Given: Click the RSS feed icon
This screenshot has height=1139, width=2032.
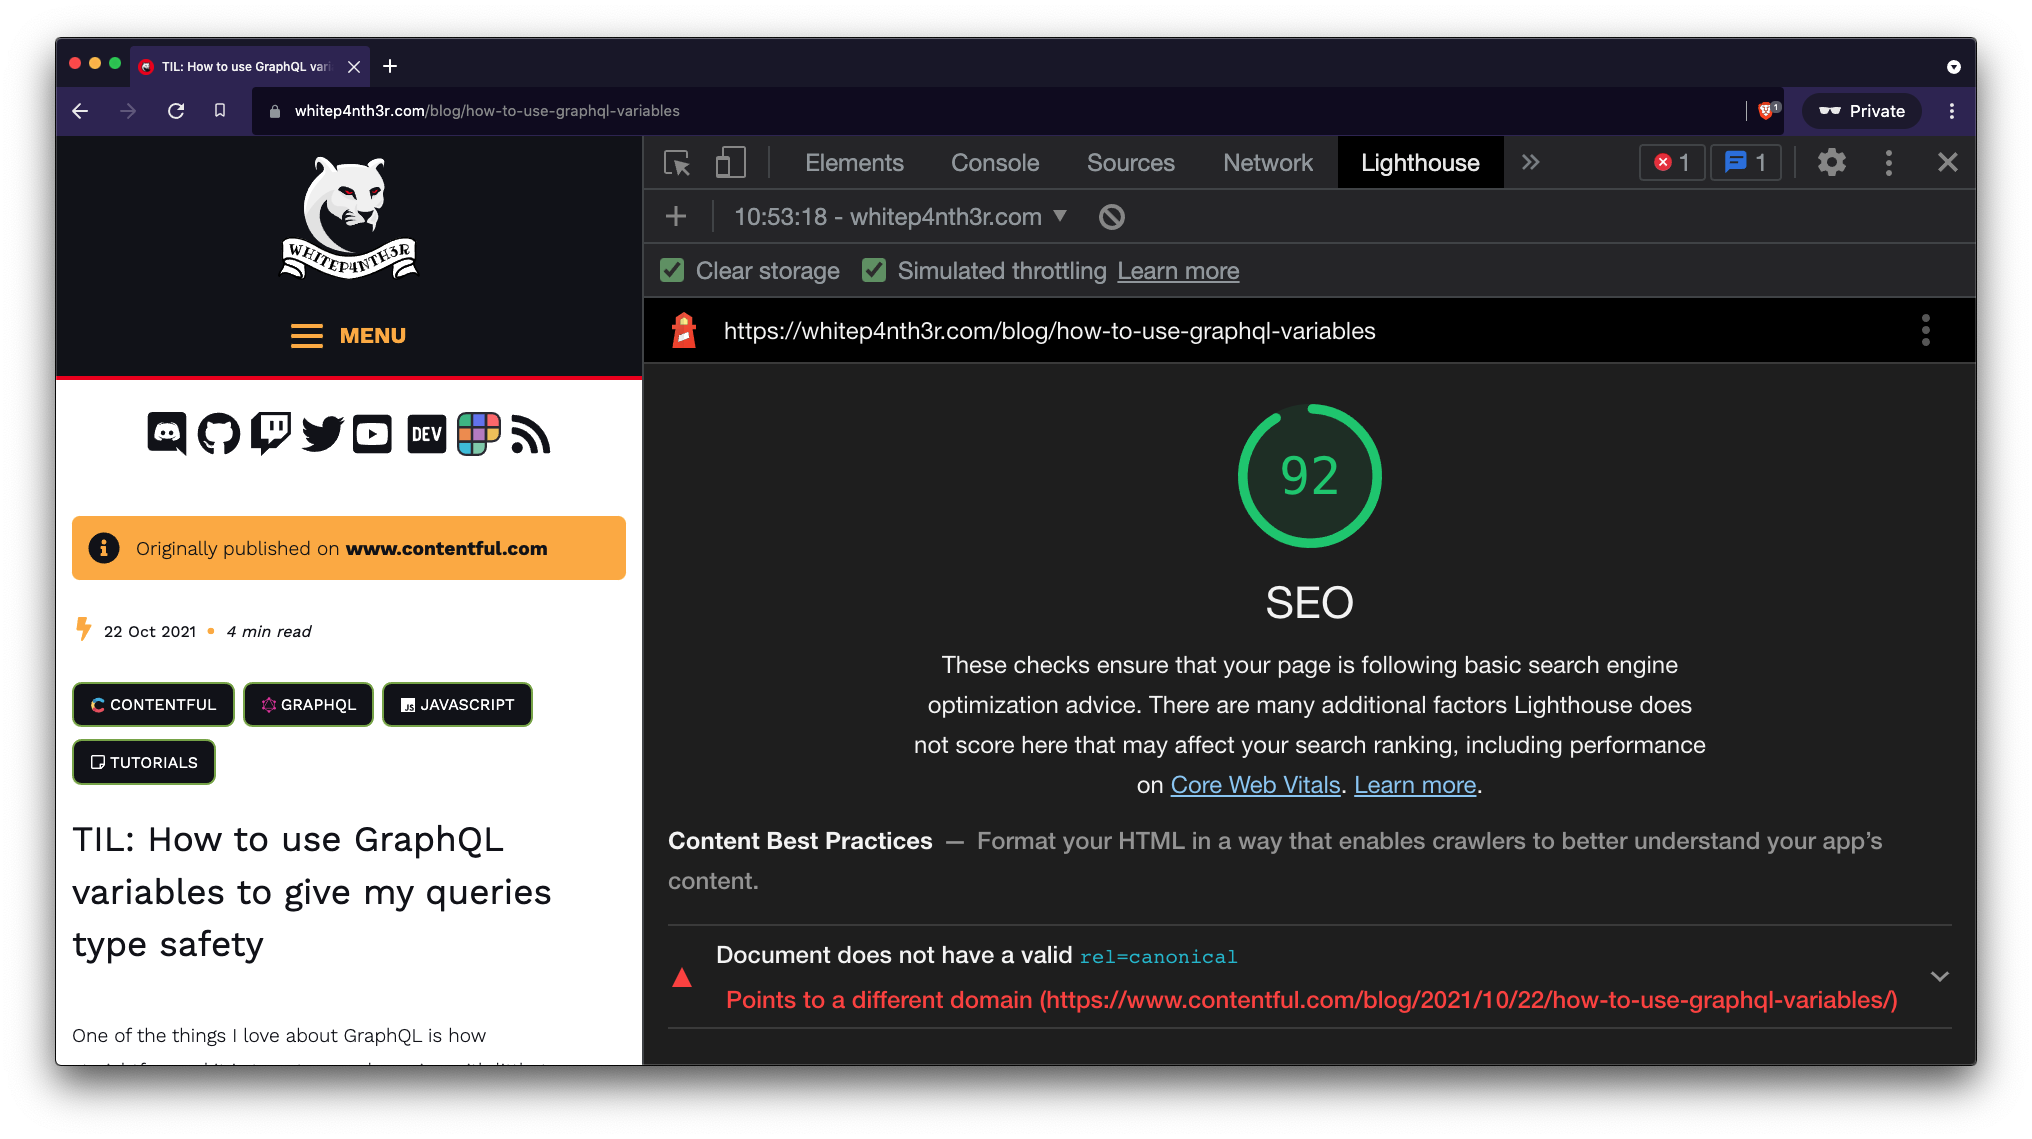Looking at the screenshot, I should [531, 434].
